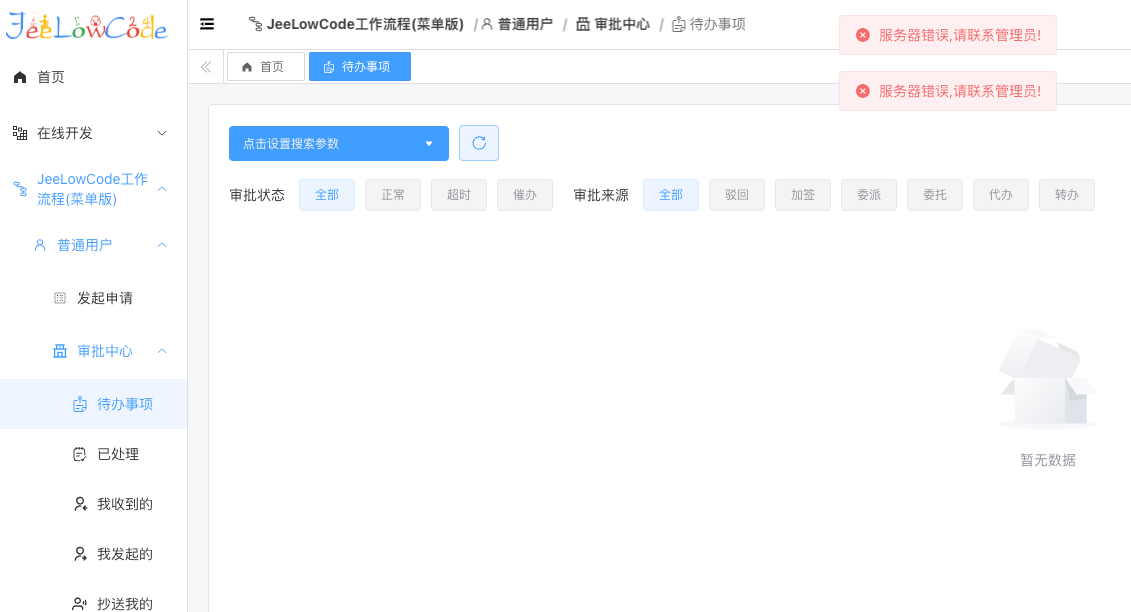Click the home icon in 首页 tab
This screenshot has height=612, width=1131.
247,67
